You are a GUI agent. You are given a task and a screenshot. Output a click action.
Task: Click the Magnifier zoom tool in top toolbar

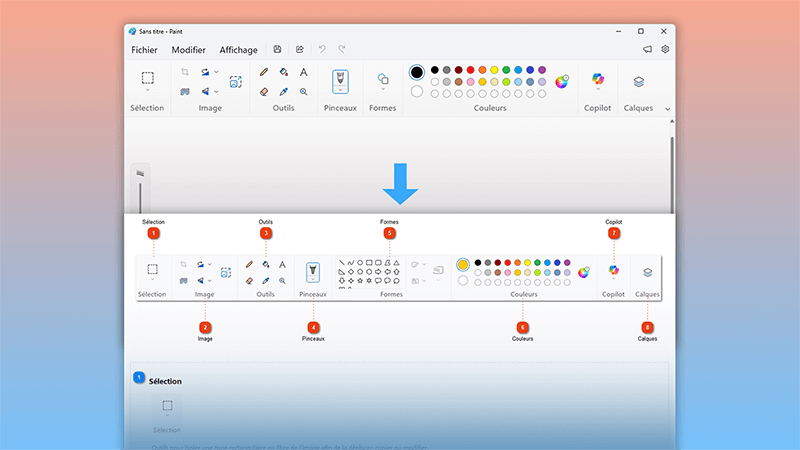[x=303, y=91]
